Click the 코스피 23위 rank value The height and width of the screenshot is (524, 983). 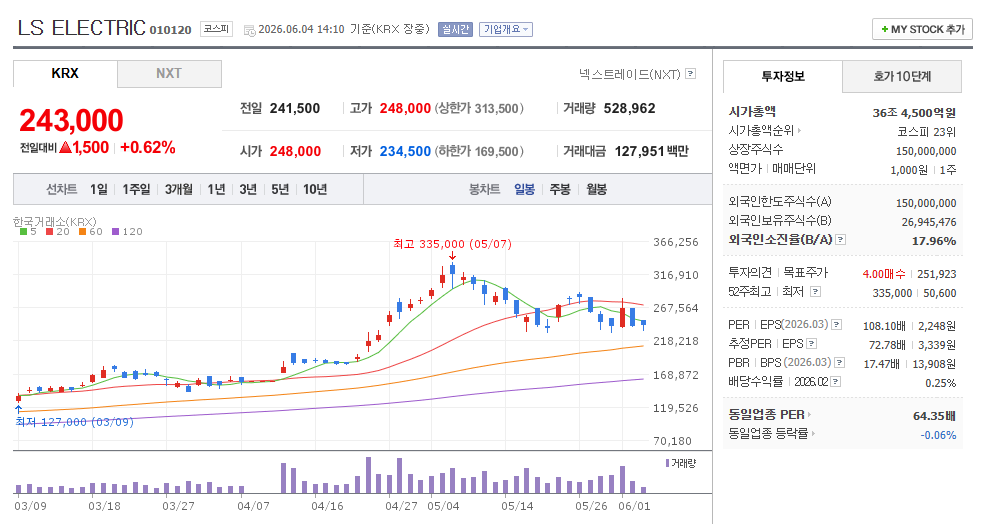click(927, 132)
